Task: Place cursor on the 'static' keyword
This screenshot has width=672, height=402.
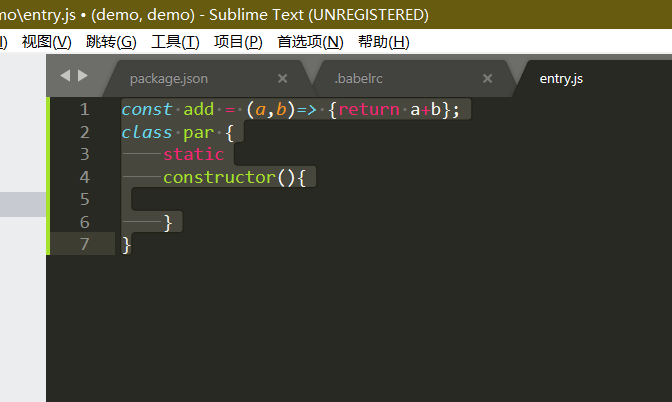Action: point(194,155)
